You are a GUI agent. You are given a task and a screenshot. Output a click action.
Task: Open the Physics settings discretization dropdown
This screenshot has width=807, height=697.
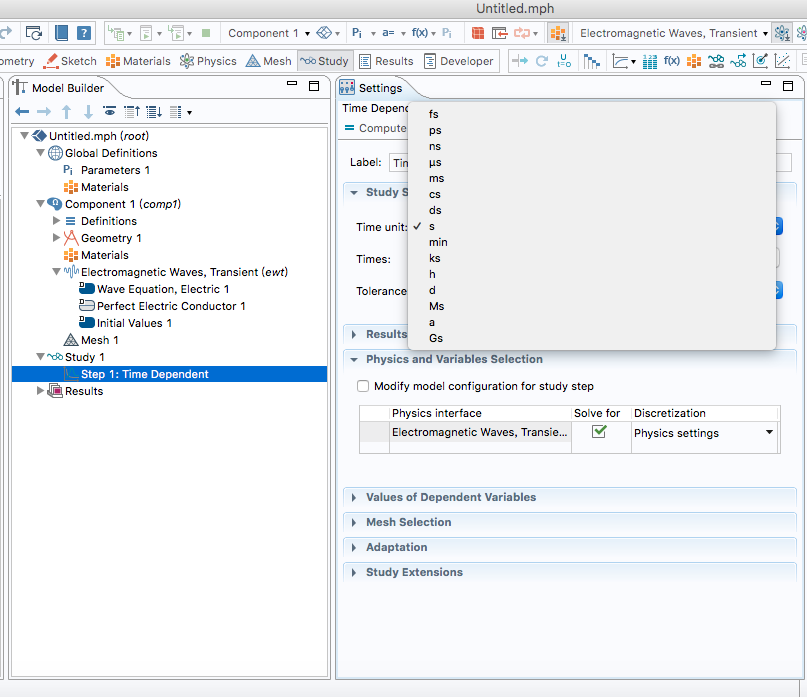[x=769, y=433]
